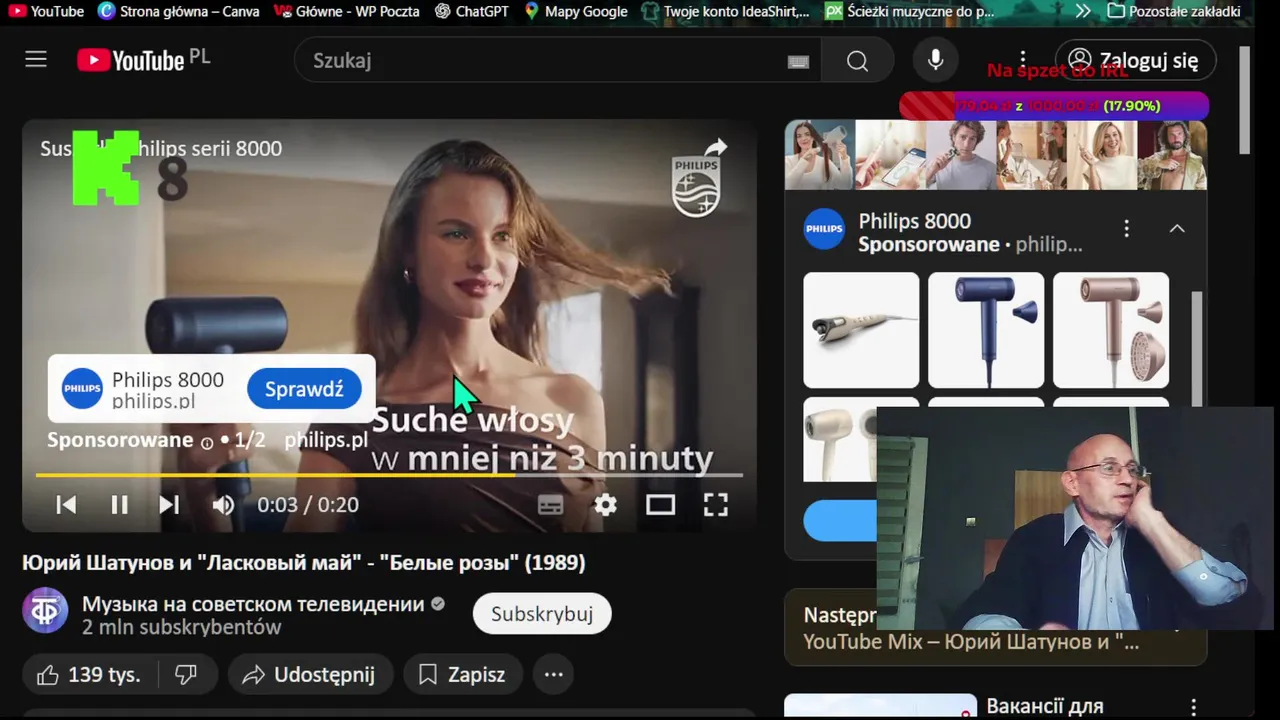1280x720 pixels.
Task: Open Philips 8000 panel three-dot menu
Action: coord(1126,228)
